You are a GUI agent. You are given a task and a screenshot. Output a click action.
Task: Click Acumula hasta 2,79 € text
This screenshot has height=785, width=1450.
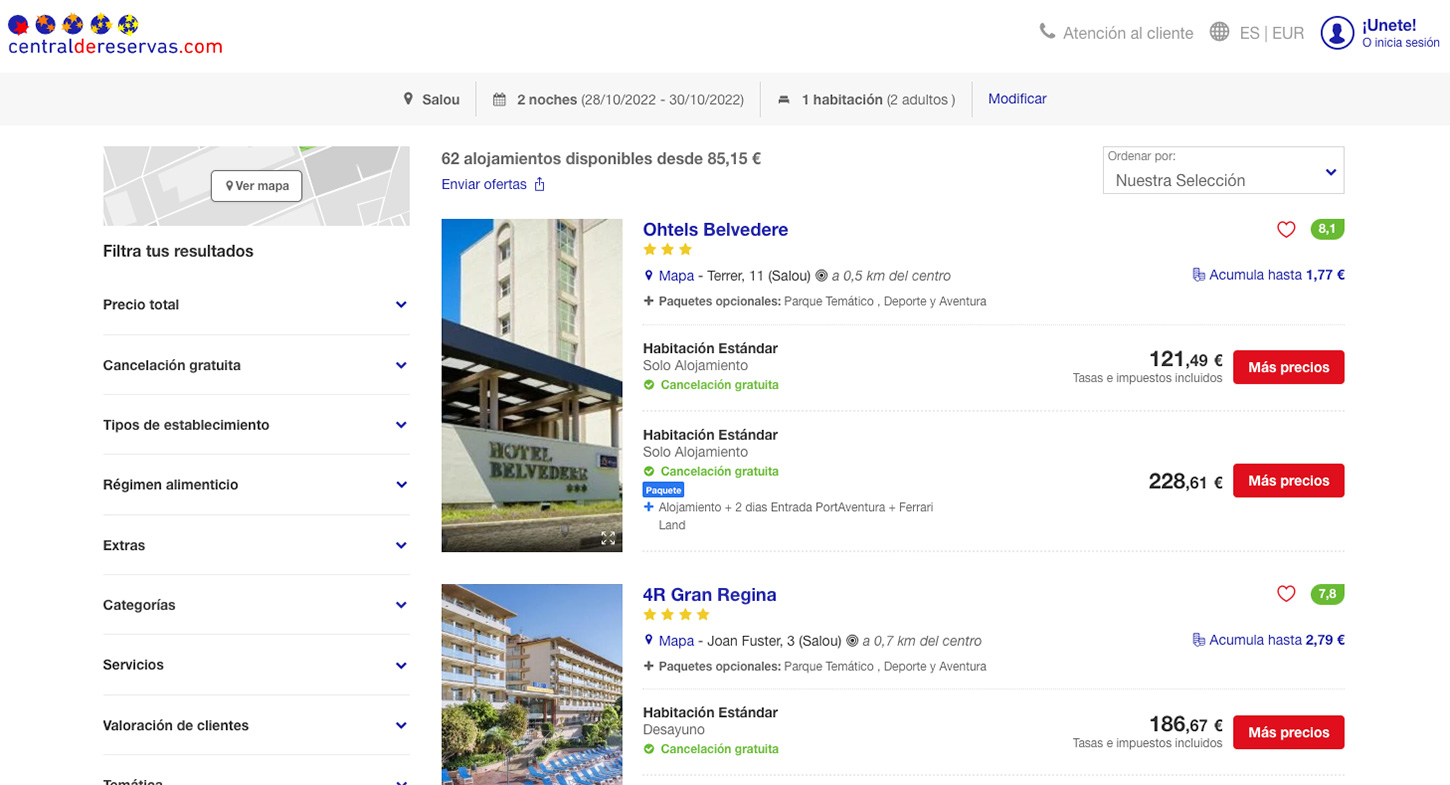[x=1277, y=640]
